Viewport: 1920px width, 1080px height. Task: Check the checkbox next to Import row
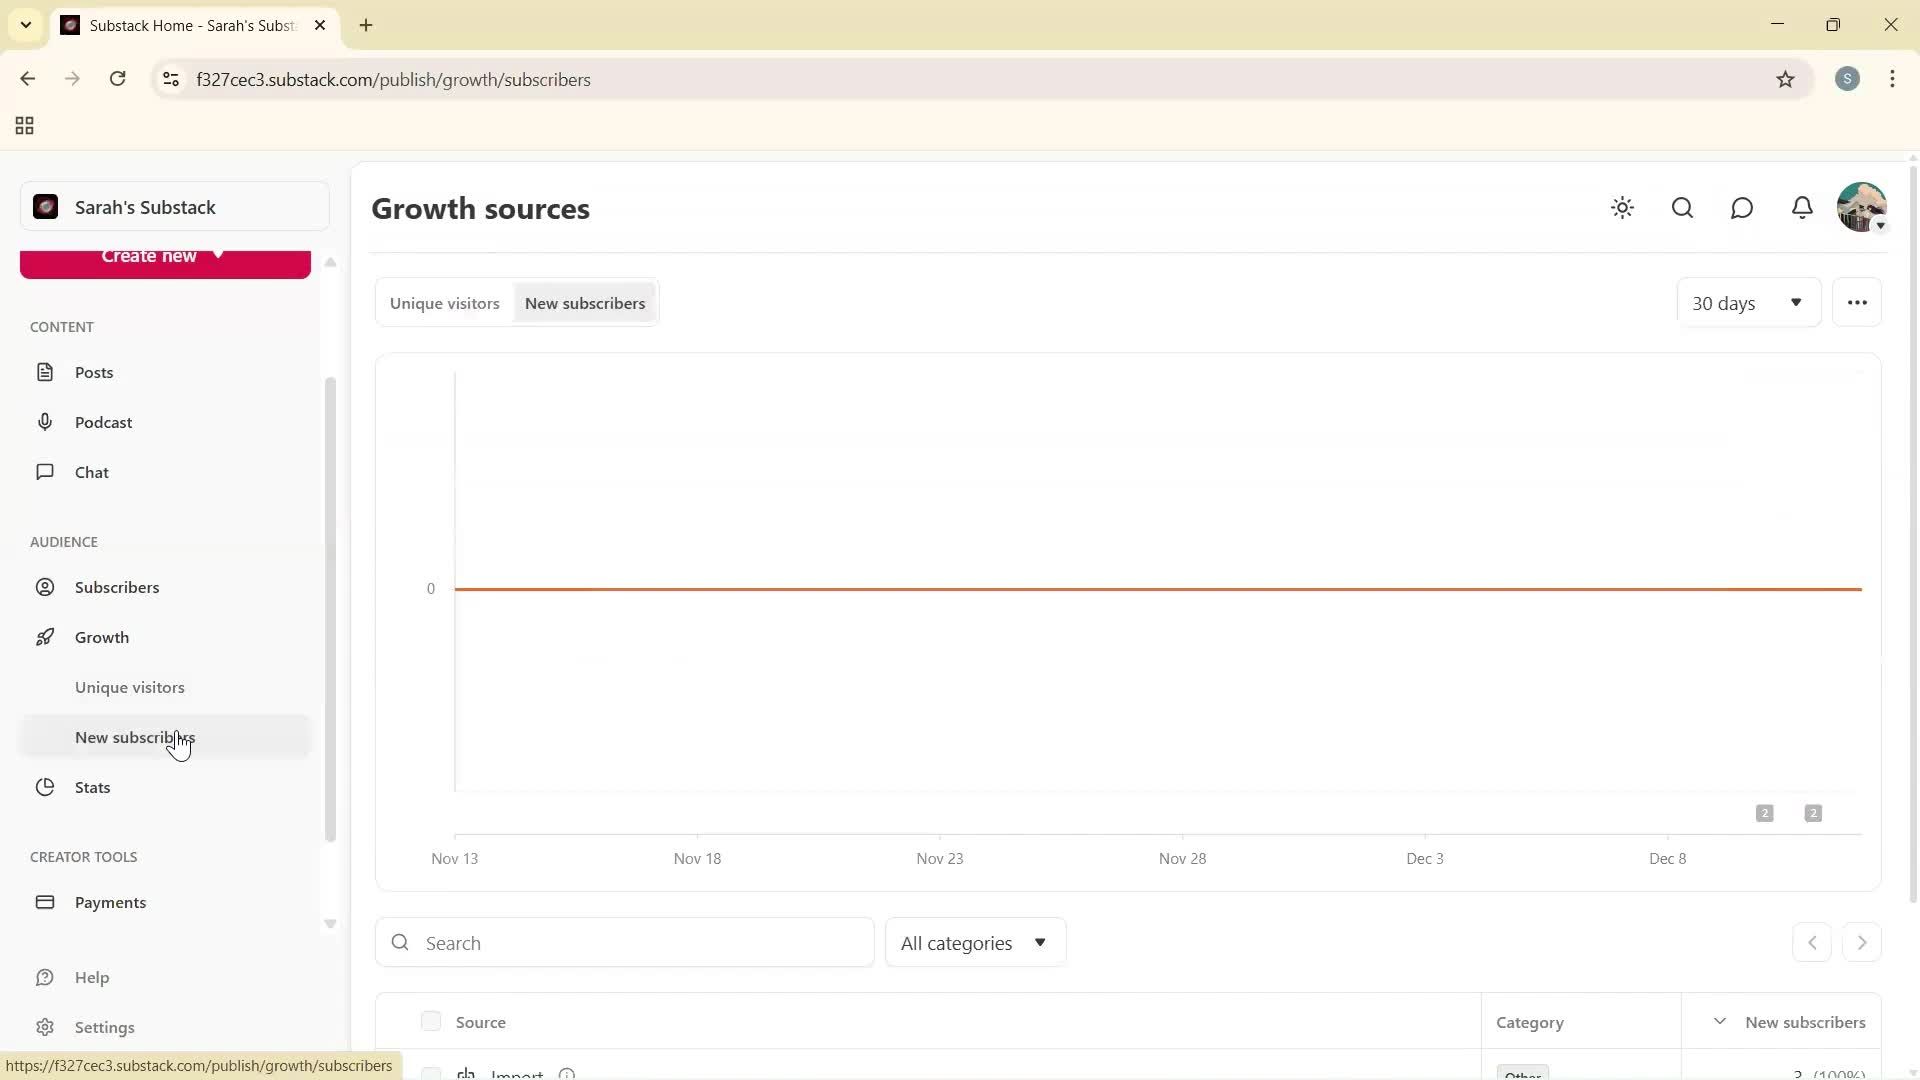tap(431, 1073)
